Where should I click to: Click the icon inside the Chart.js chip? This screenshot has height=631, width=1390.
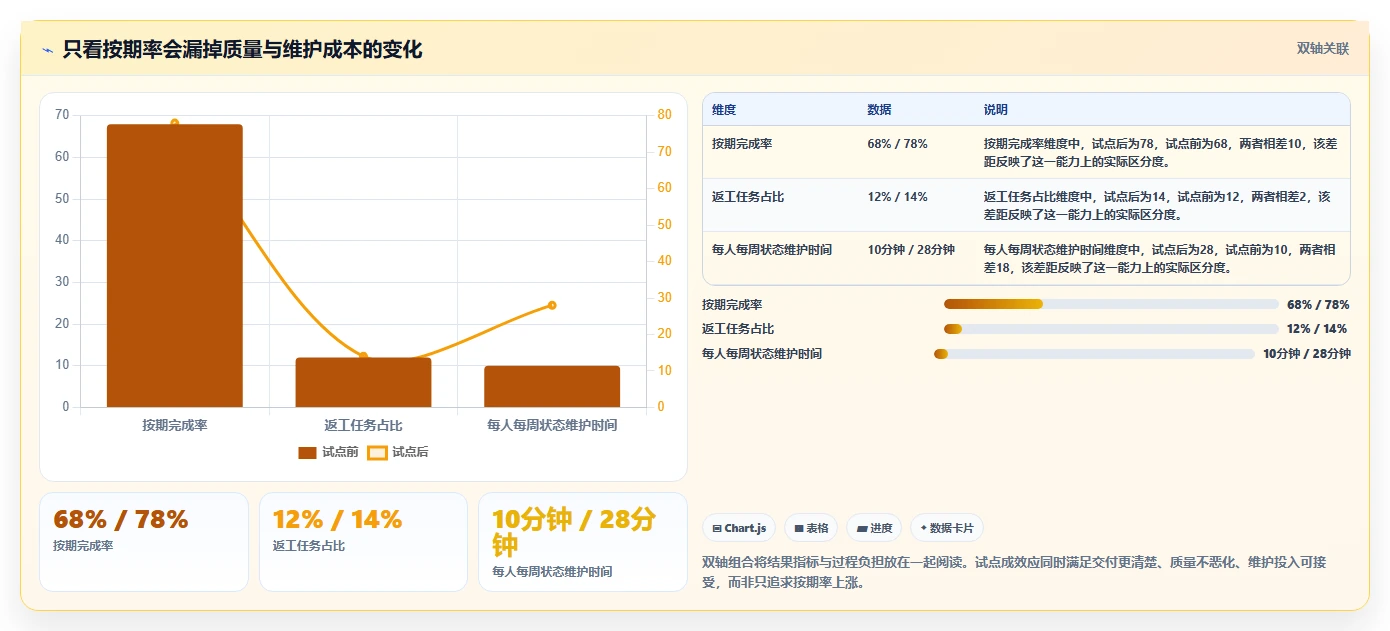(717, 528)
